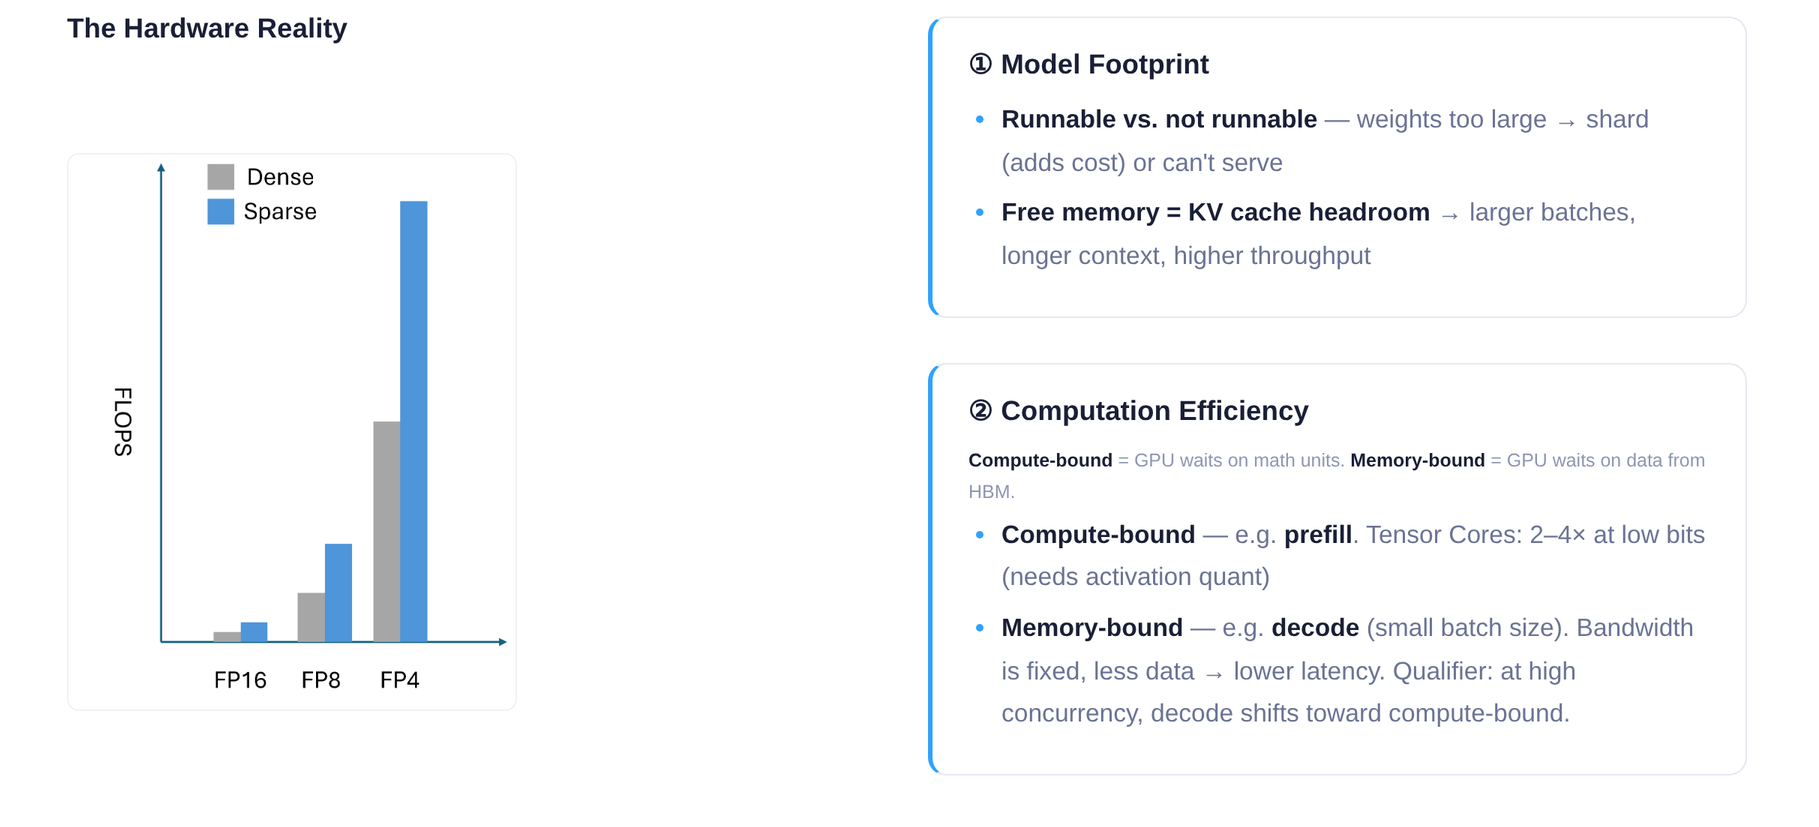Viewport: 1819px width, 827px height.
Task: Click the blue FP8 Sparse bar
Action: click(338, 593)
